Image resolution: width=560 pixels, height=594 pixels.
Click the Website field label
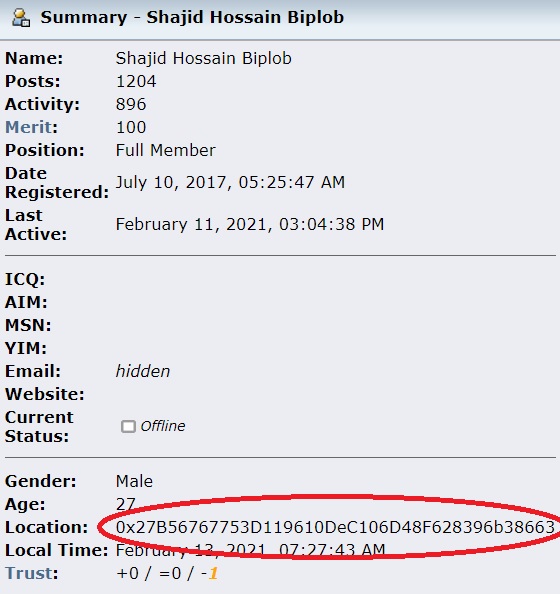point(45,394)
